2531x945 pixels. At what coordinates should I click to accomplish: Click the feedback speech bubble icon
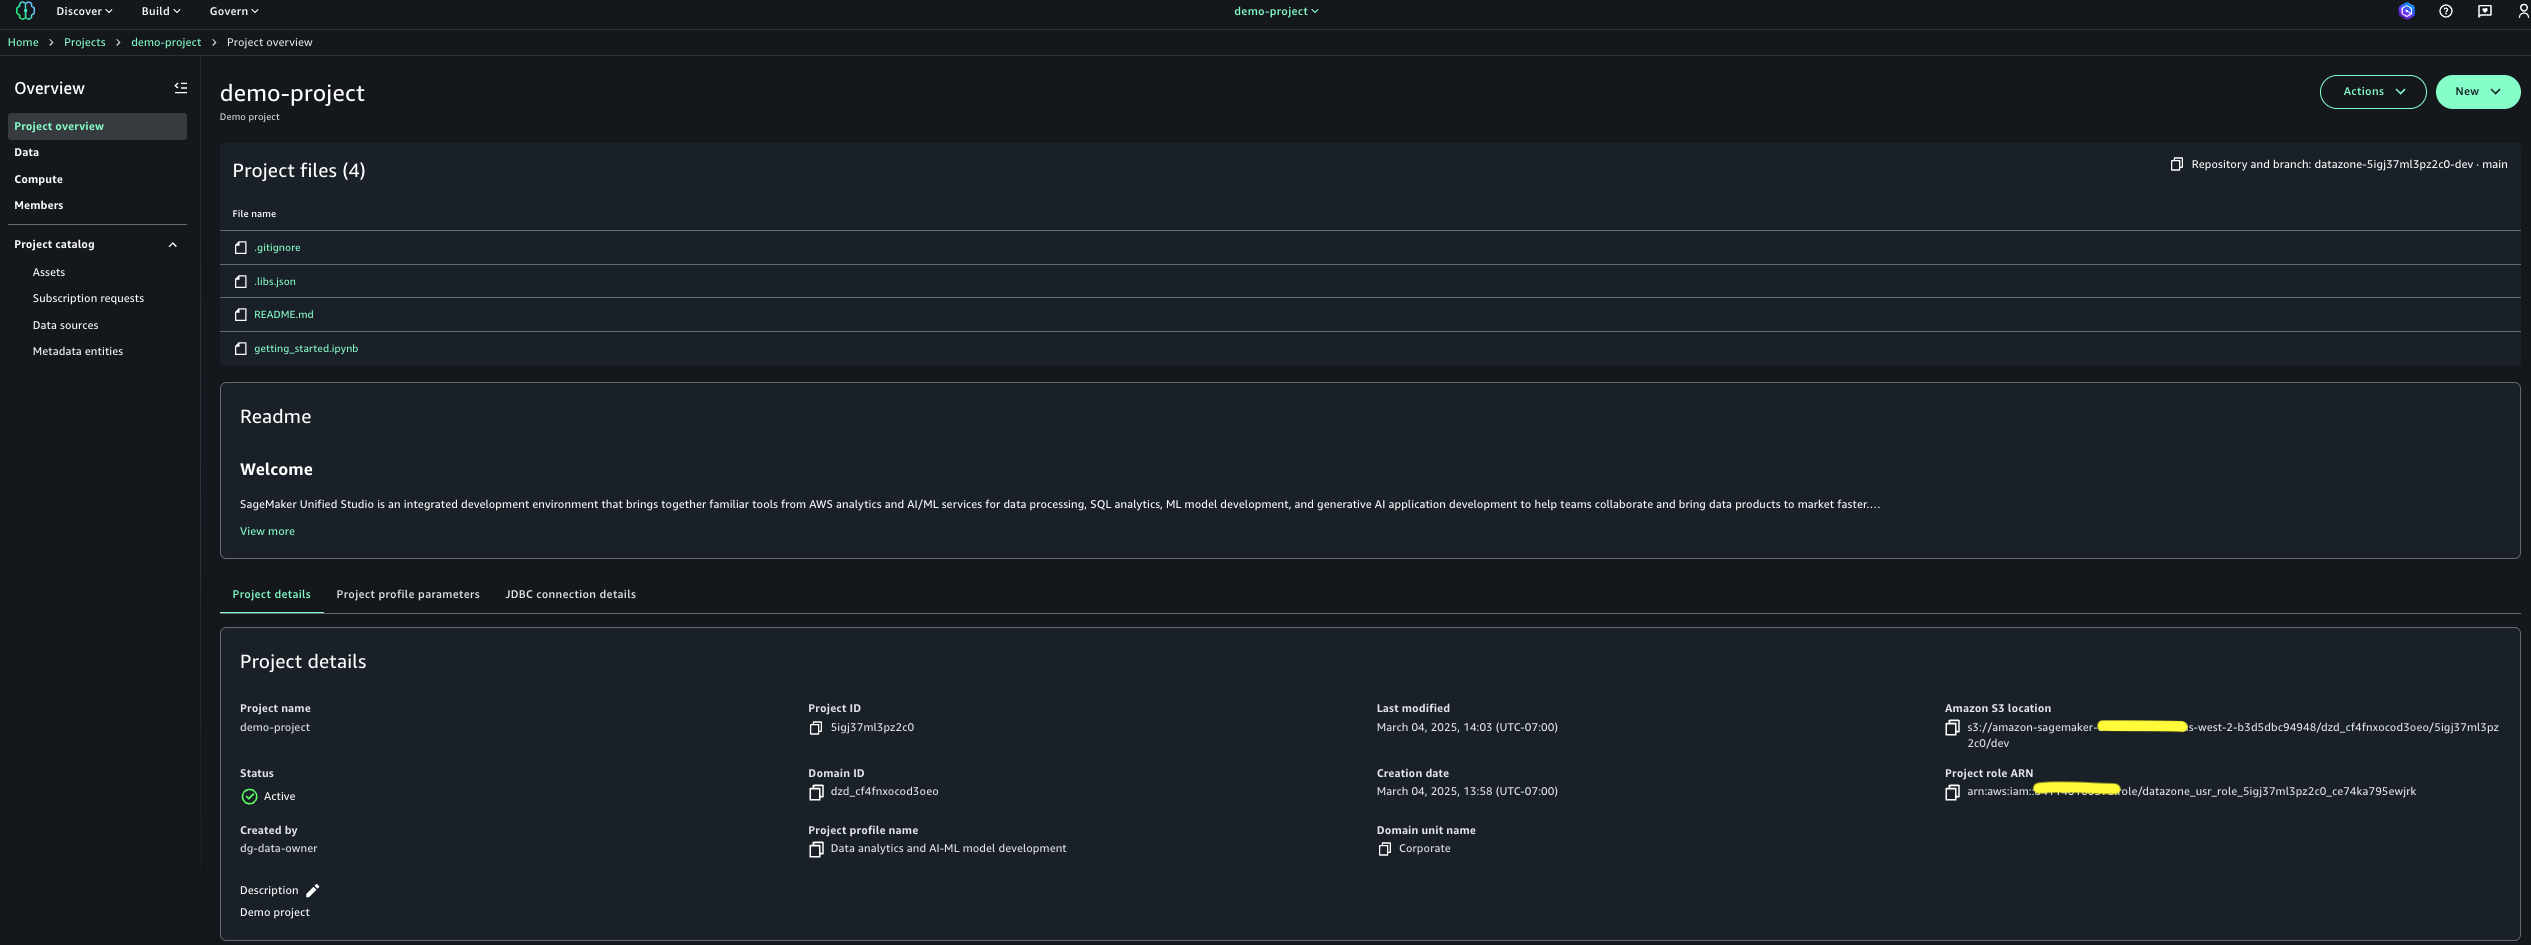point(2485,11)
